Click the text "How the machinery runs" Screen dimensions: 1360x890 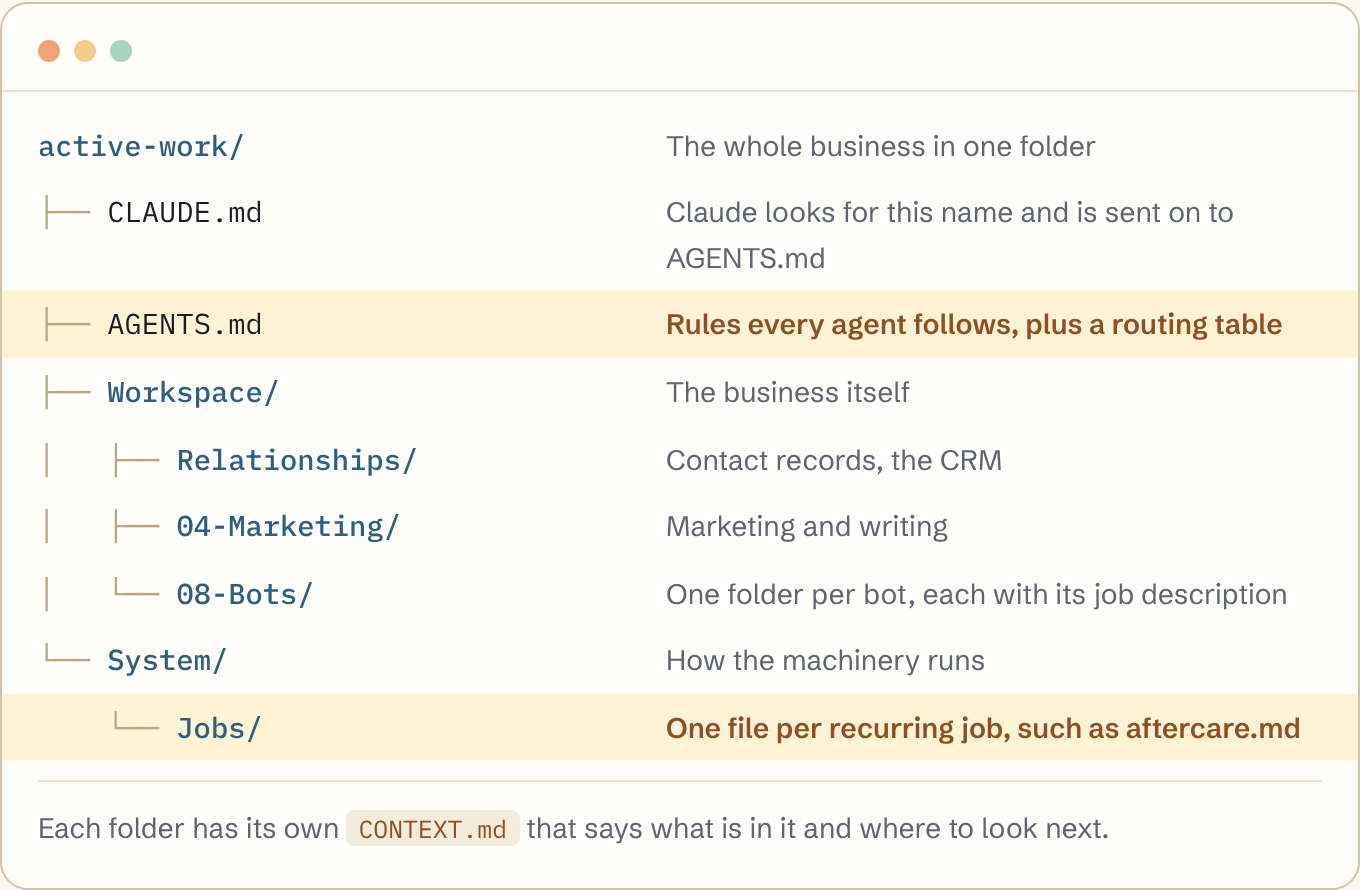(826, 661)
